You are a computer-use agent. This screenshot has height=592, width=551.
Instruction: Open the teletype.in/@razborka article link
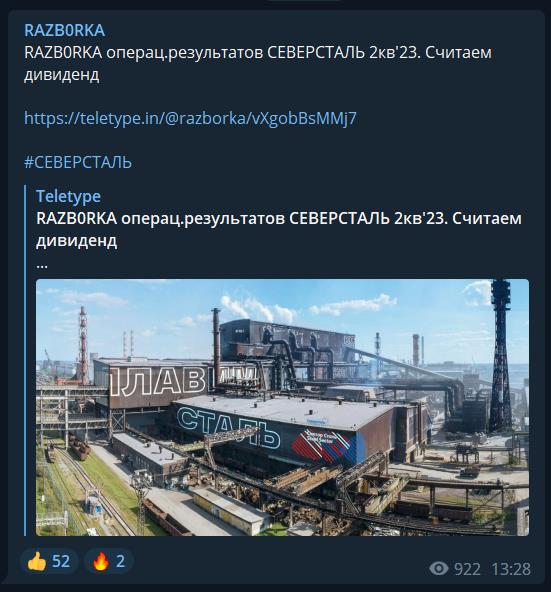coord(190,119)
